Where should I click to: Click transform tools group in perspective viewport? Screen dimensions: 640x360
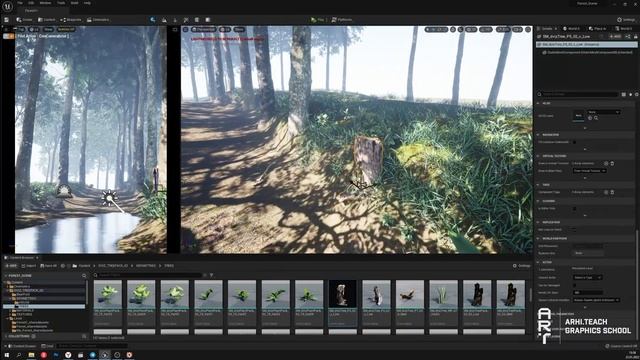click(x=436, y=29)
